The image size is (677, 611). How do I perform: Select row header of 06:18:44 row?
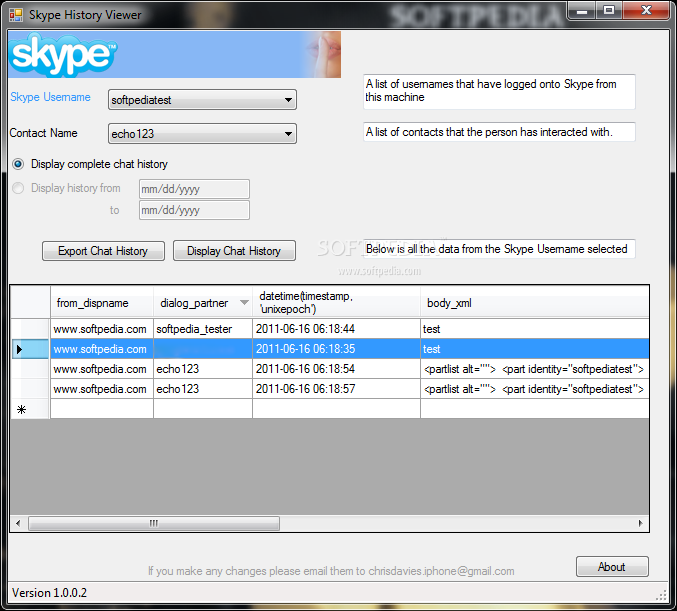(x=30, y=329)
